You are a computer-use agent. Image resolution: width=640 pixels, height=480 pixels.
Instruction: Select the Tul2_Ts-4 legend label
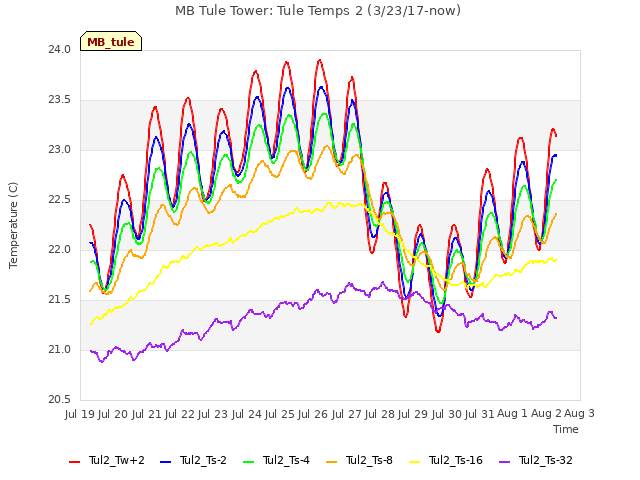(x=287, y=460)
